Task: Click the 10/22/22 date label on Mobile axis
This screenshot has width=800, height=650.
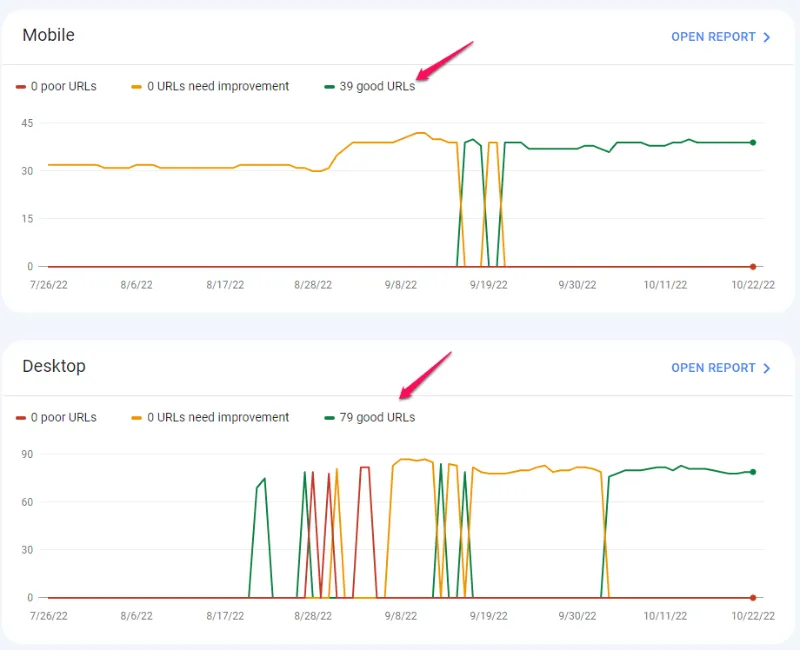Action: point(753,283)
